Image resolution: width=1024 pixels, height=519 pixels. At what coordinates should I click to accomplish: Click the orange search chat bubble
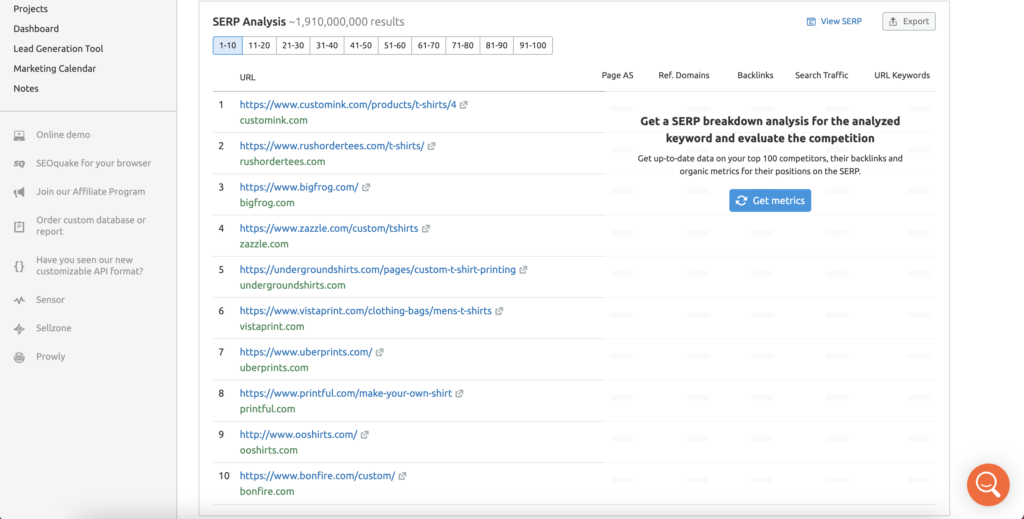988,484
